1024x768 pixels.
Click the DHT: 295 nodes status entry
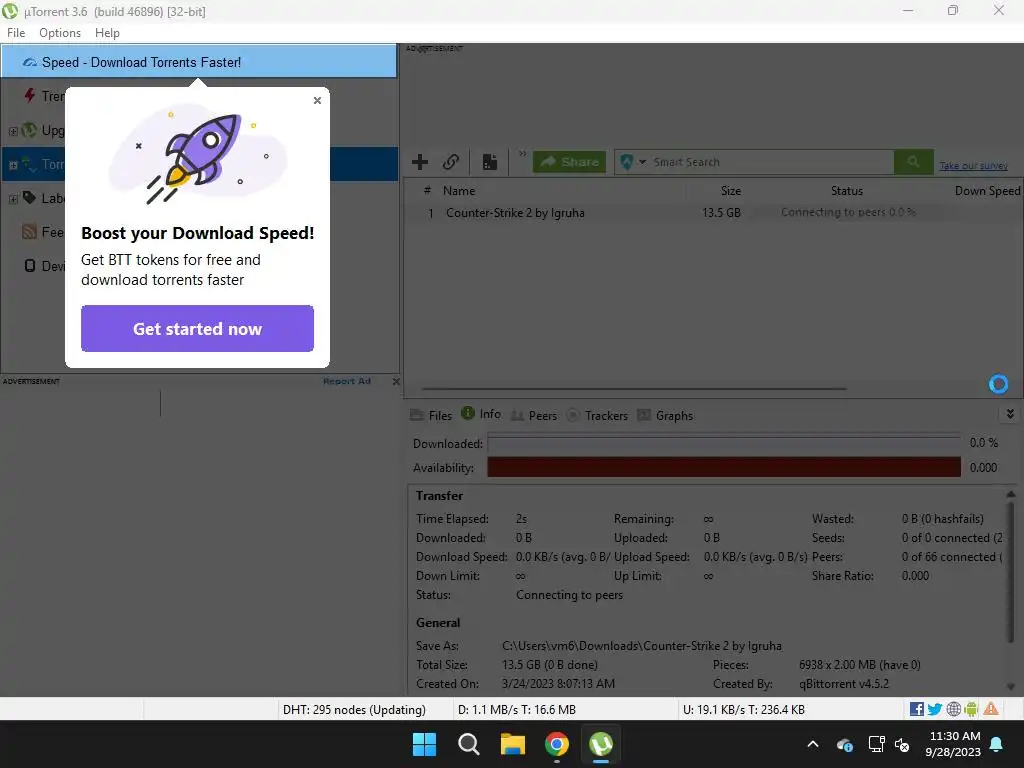[354, 709]
